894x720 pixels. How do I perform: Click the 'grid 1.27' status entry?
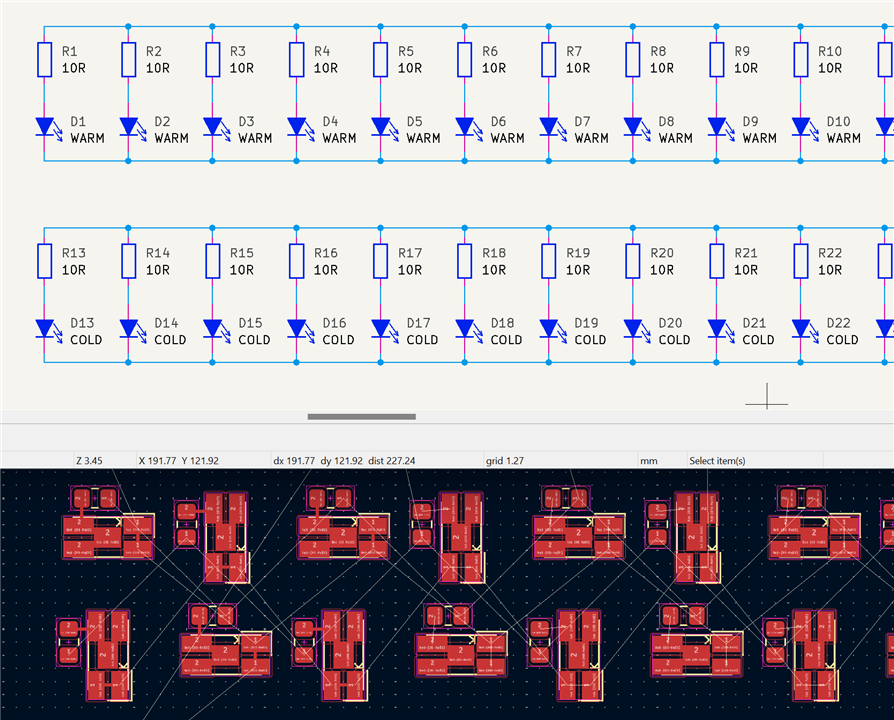click(x=505, y=461)
